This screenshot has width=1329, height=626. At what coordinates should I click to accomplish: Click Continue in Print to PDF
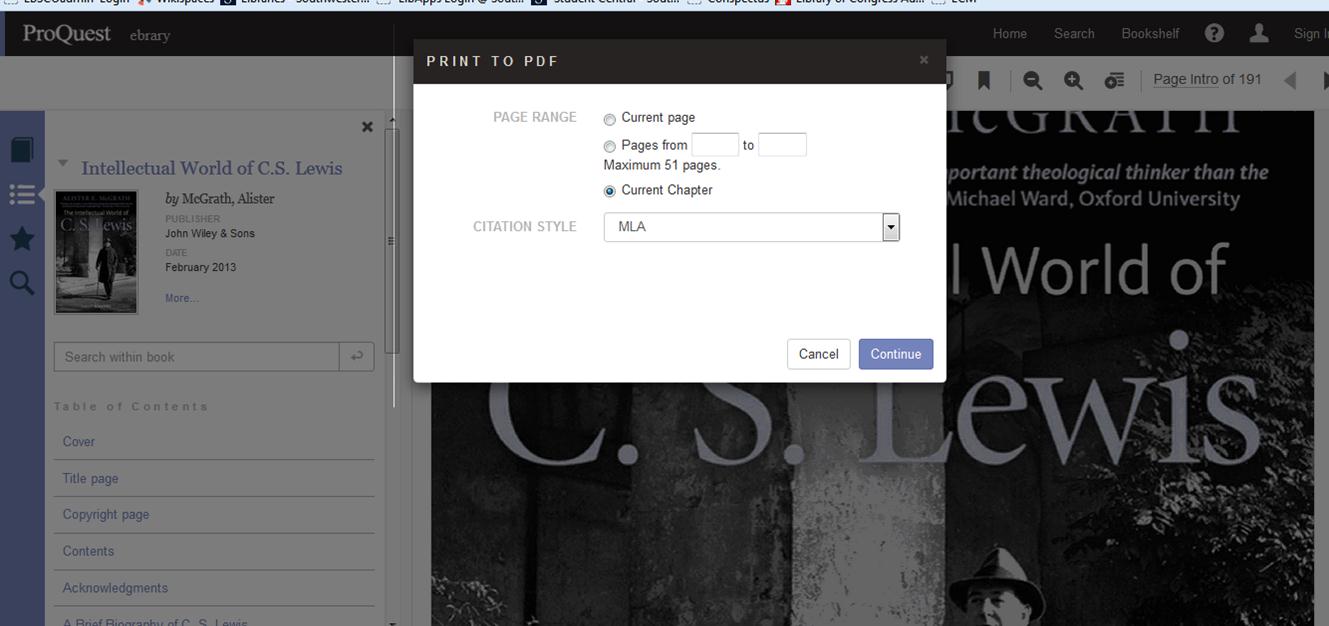[x=895, y=354]
